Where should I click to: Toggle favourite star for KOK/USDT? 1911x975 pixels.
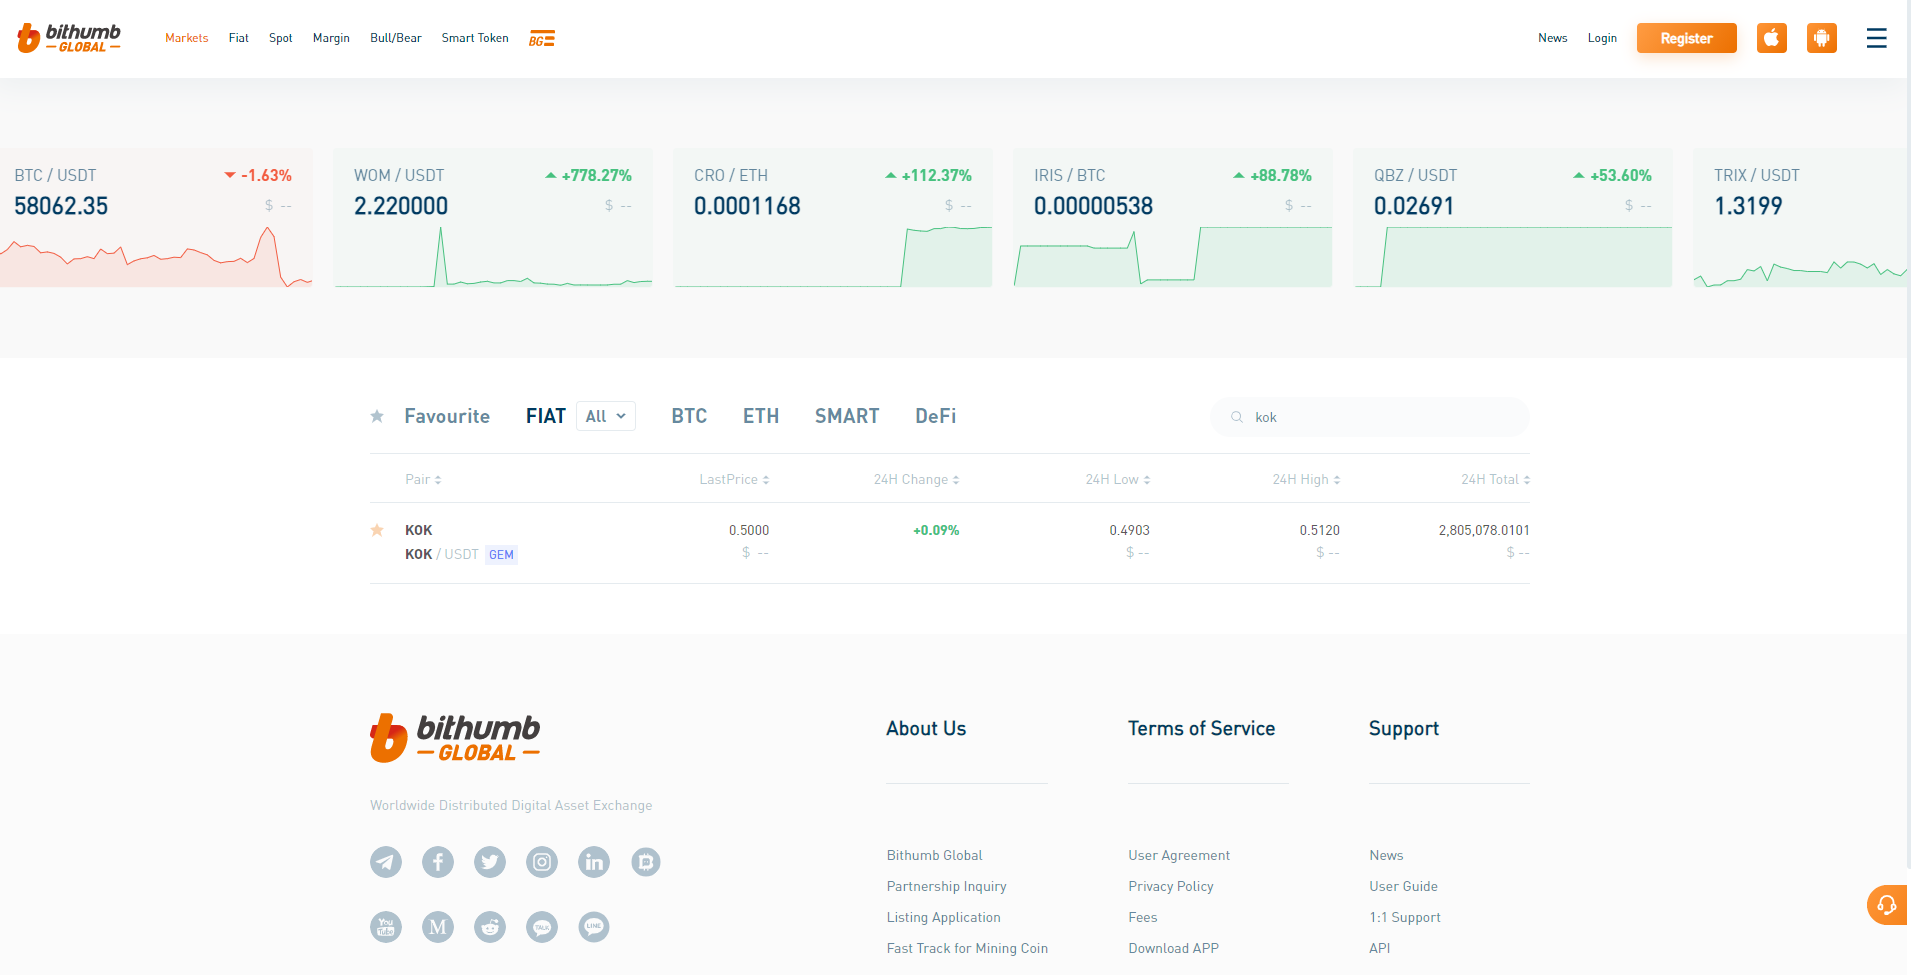[377, 530]
